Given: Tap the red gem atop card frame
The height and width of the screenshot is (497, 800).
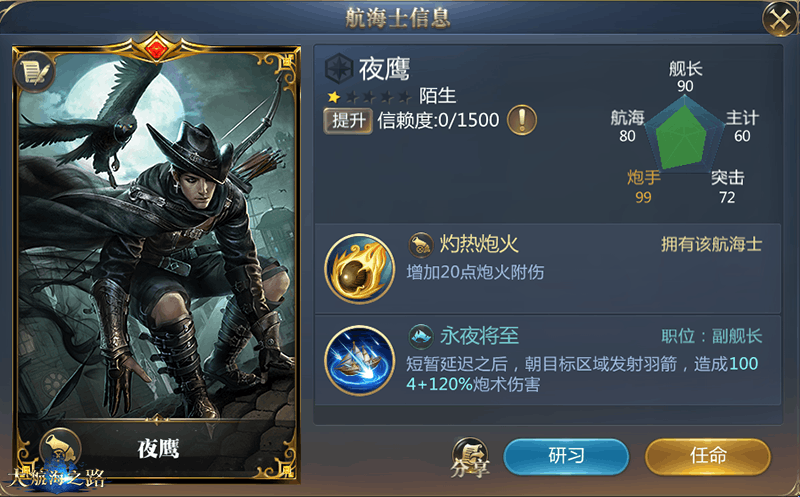Looking at the screenshot, I should [x=156, y=49].
